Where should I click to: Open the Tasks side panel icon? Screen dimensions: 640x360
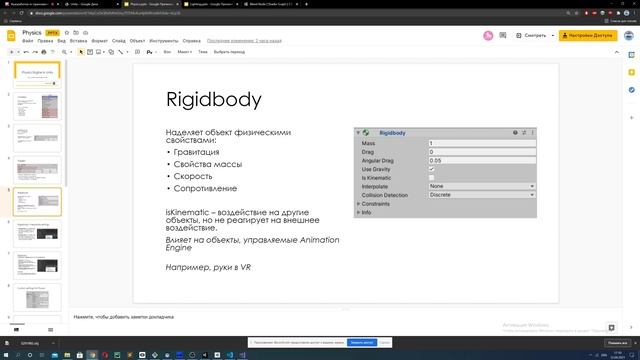click(631, 90)
